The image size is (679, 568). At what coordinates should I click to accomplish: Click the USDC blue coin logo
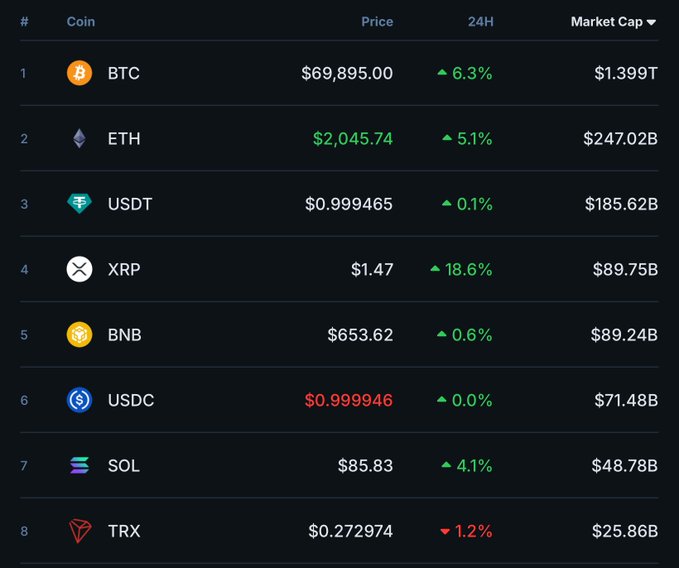pos(79,400)
